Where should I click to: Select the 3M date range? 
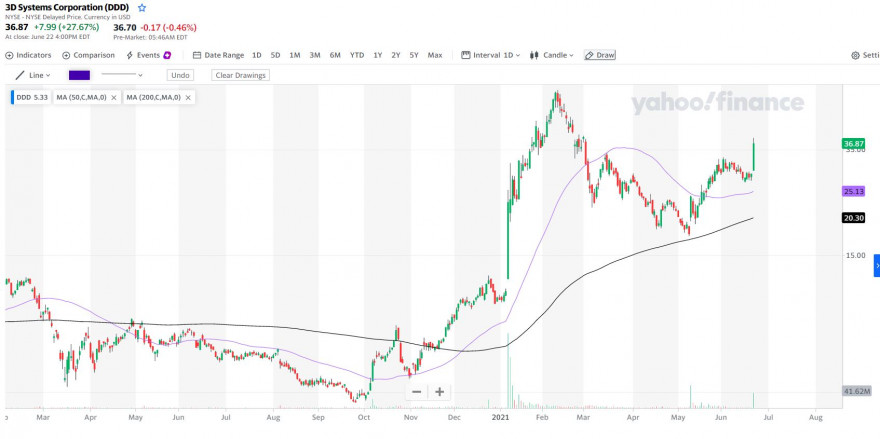tap(315, 55)
